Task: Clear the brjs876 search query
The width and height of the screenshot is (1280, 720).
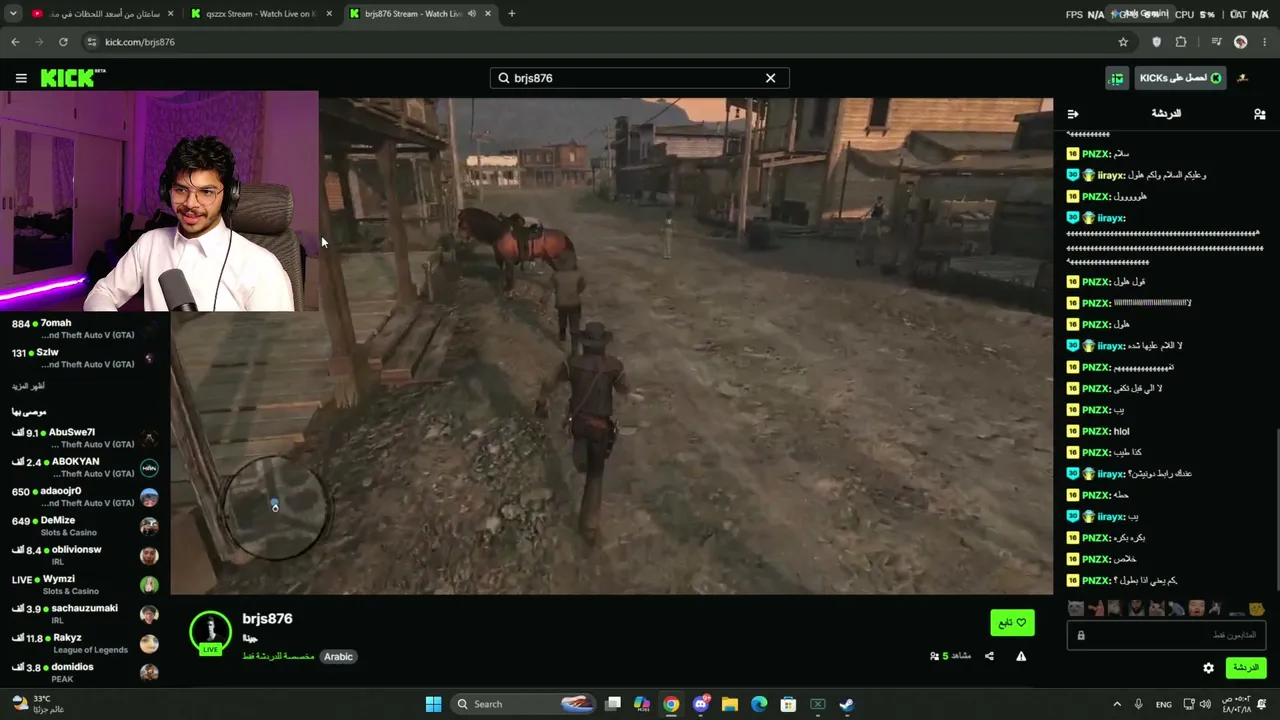Action: pos(770,78)
